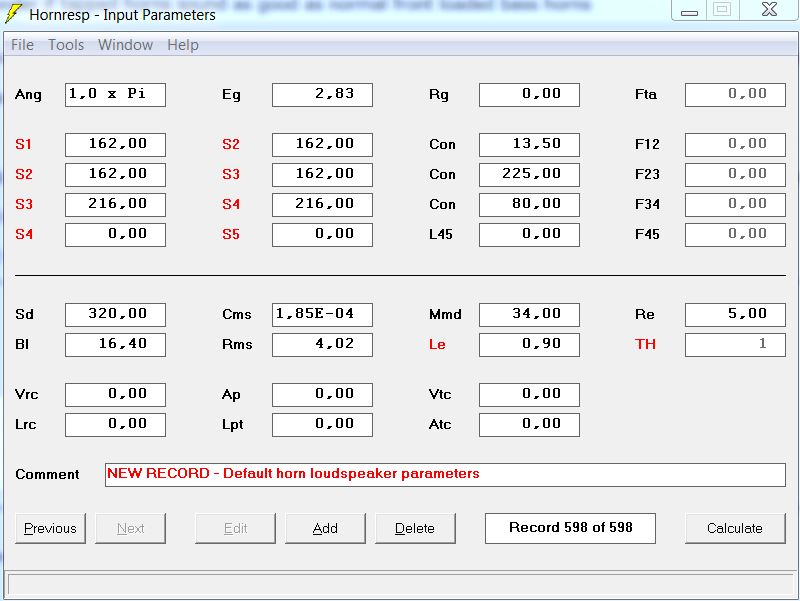The width and height of the screenshot is (800, 601).
Task: Select the L45 input field
Action: pos(529,235)
